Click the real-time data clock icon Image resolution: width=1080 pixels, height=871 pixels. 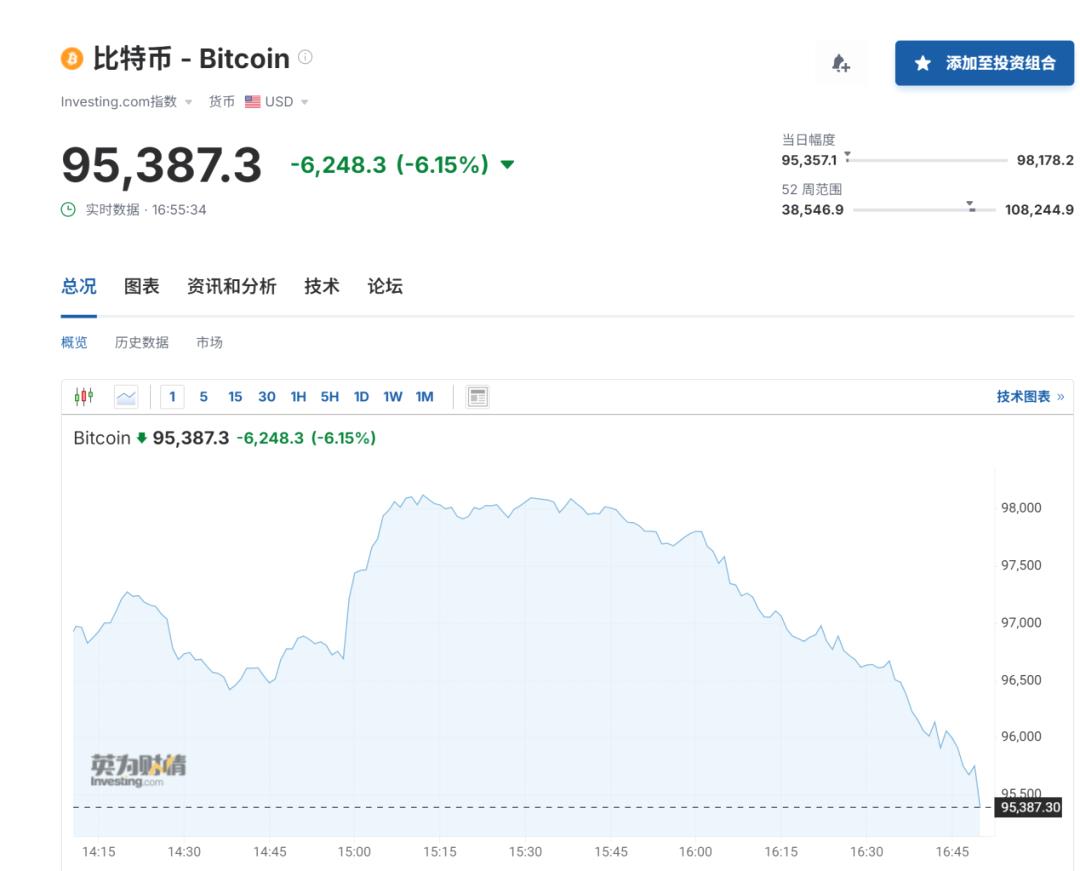coord(68,210)
